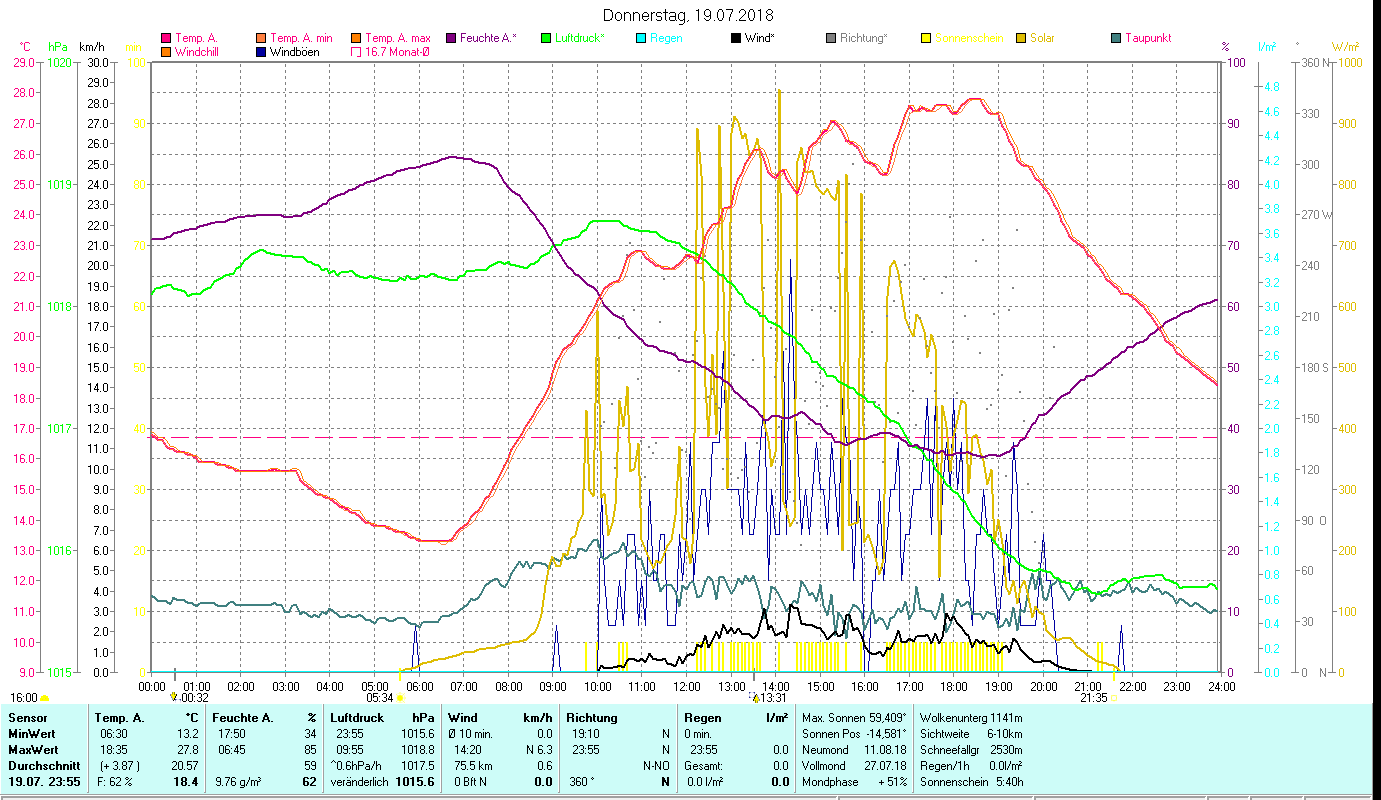Click the °C axis unit label

click(x=25, y=46)
